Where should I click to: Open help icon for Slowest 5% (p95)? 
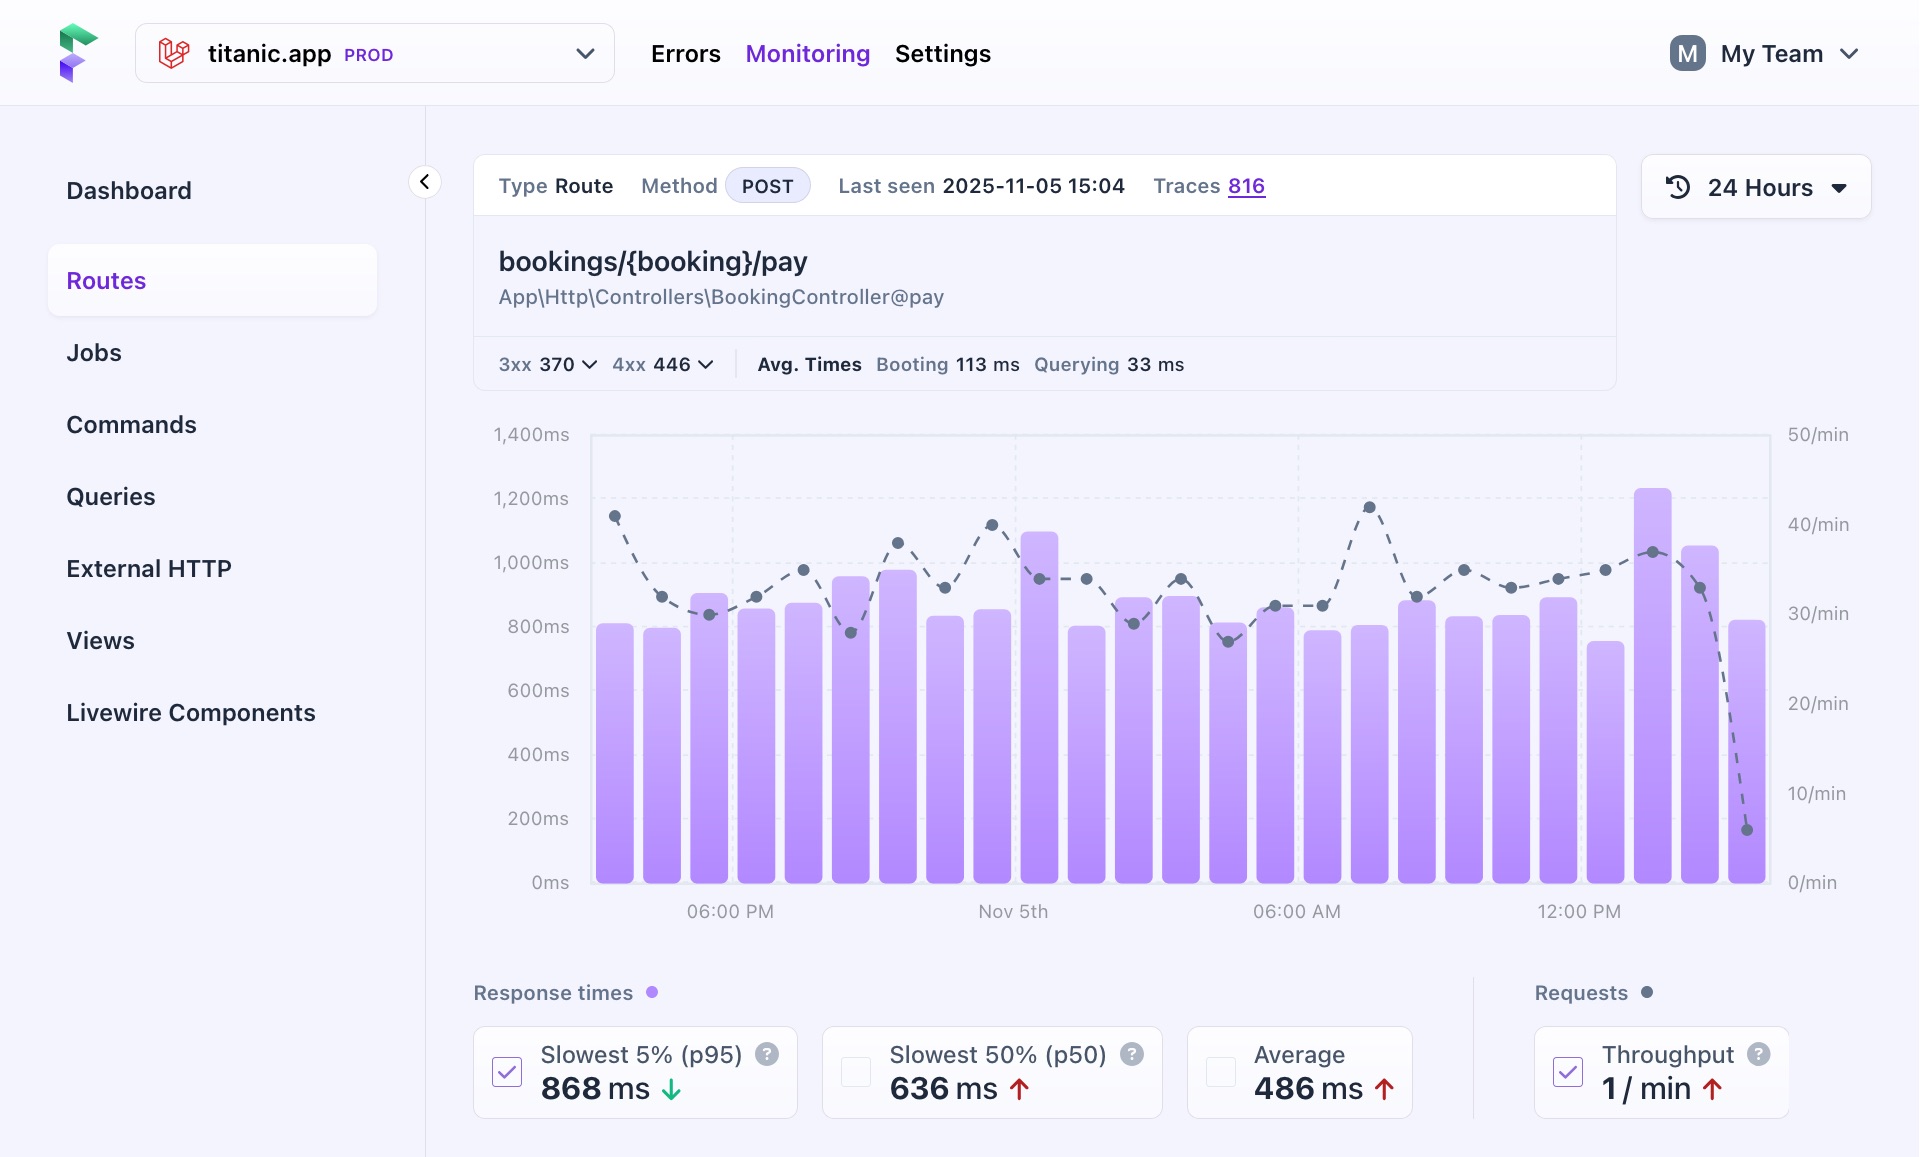click(767, 1054)
